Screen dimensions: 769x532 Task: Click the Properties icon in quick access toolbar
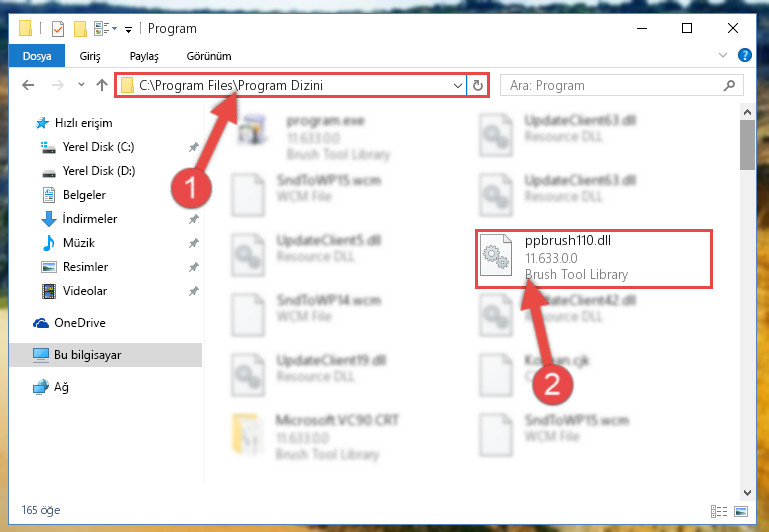tap(57, 28)
